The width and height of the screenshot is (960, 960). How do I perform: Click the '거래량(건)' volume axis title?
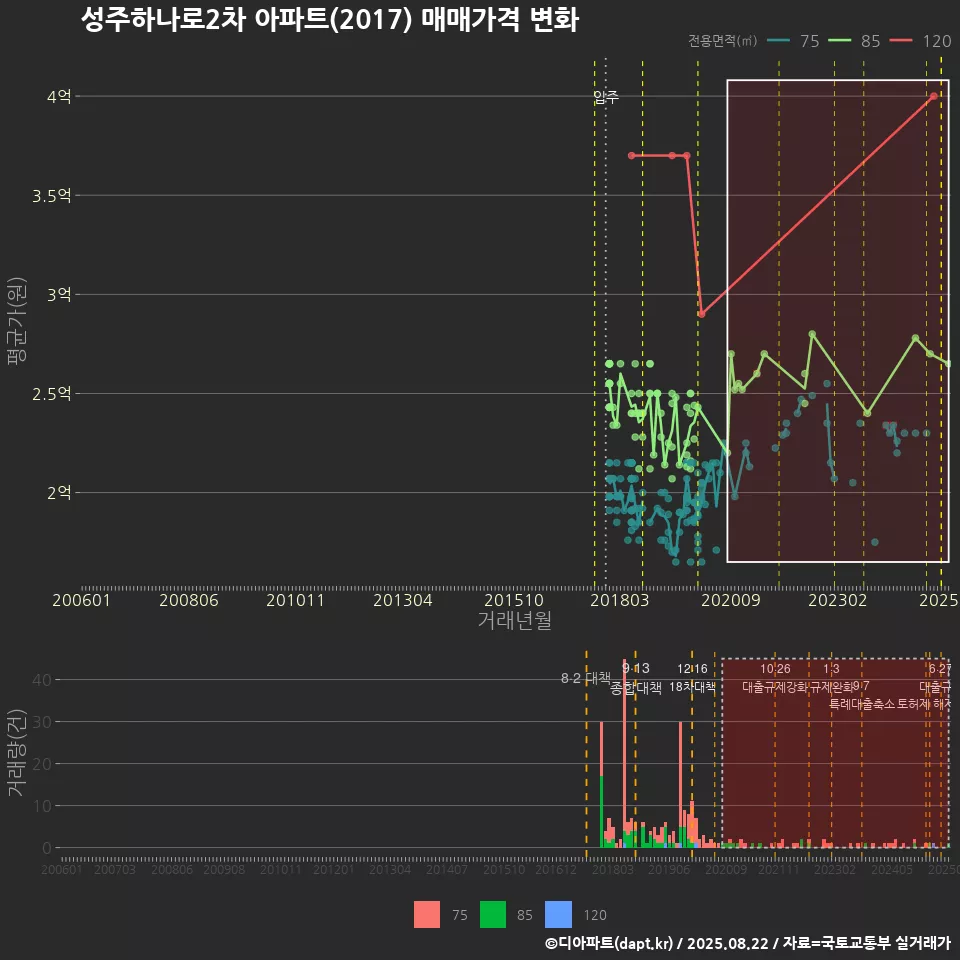coord(17,753)
